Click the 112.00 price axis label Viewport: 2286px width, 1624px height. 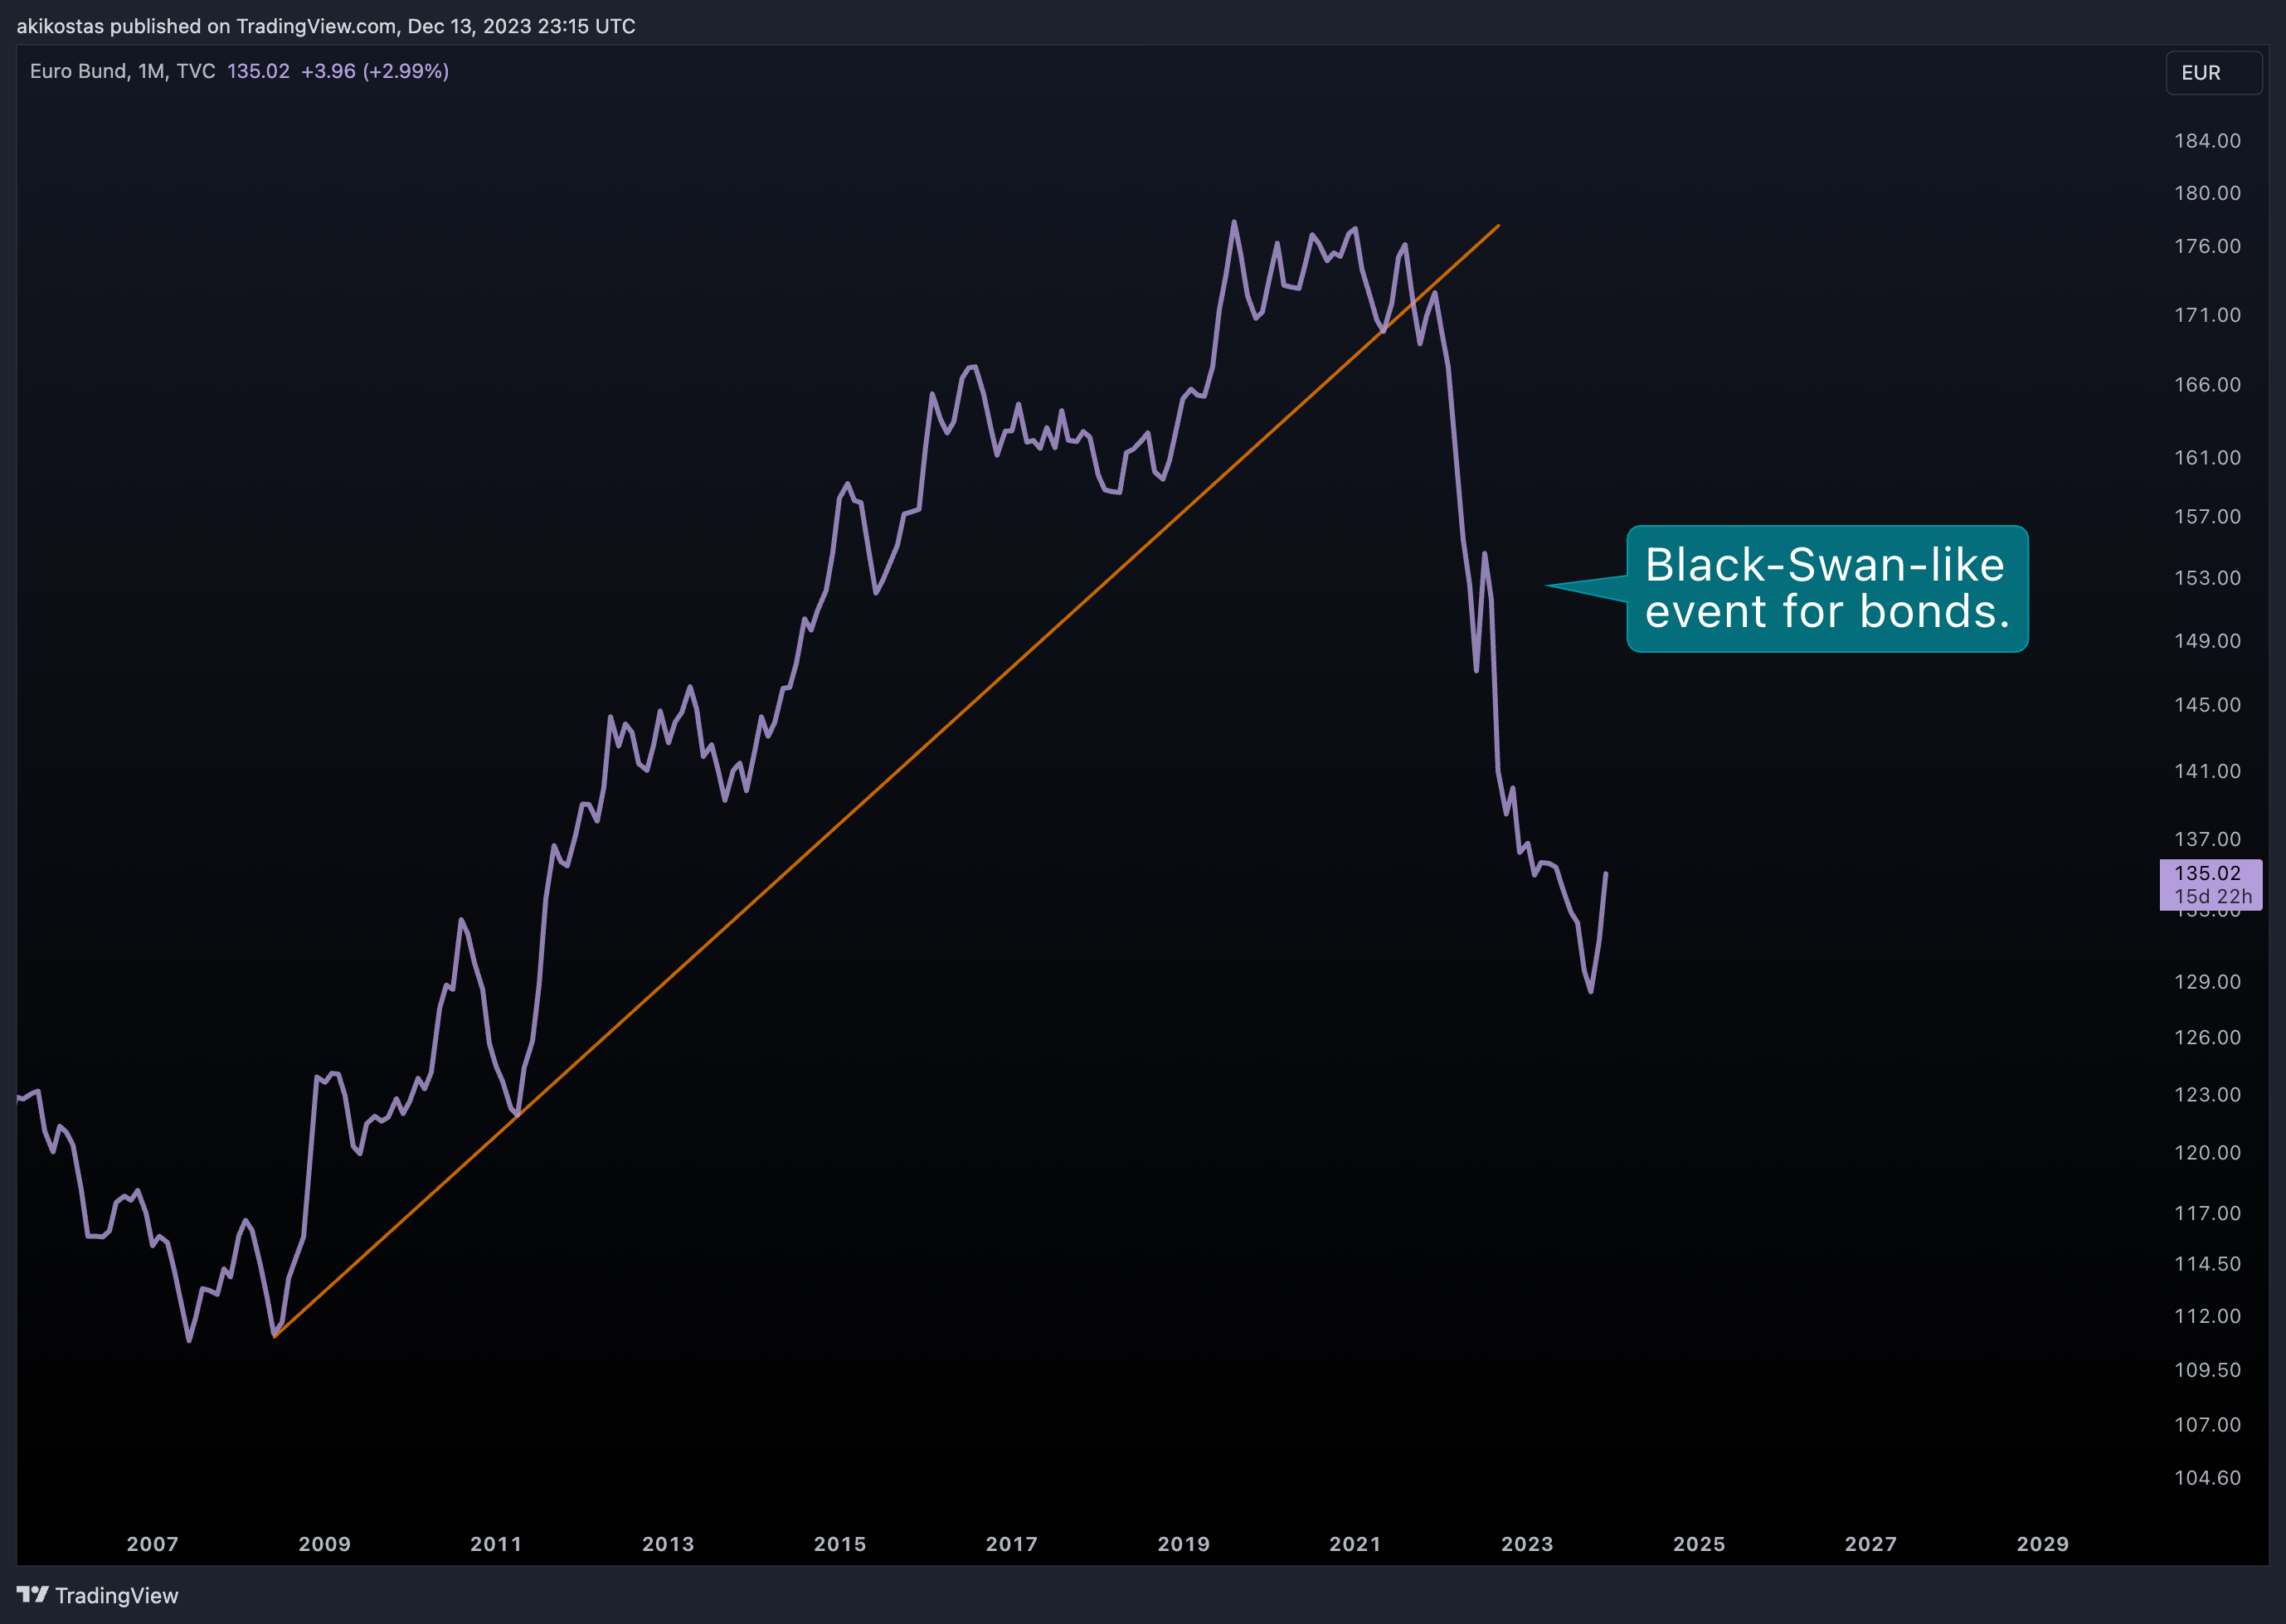[2207, 1316]
